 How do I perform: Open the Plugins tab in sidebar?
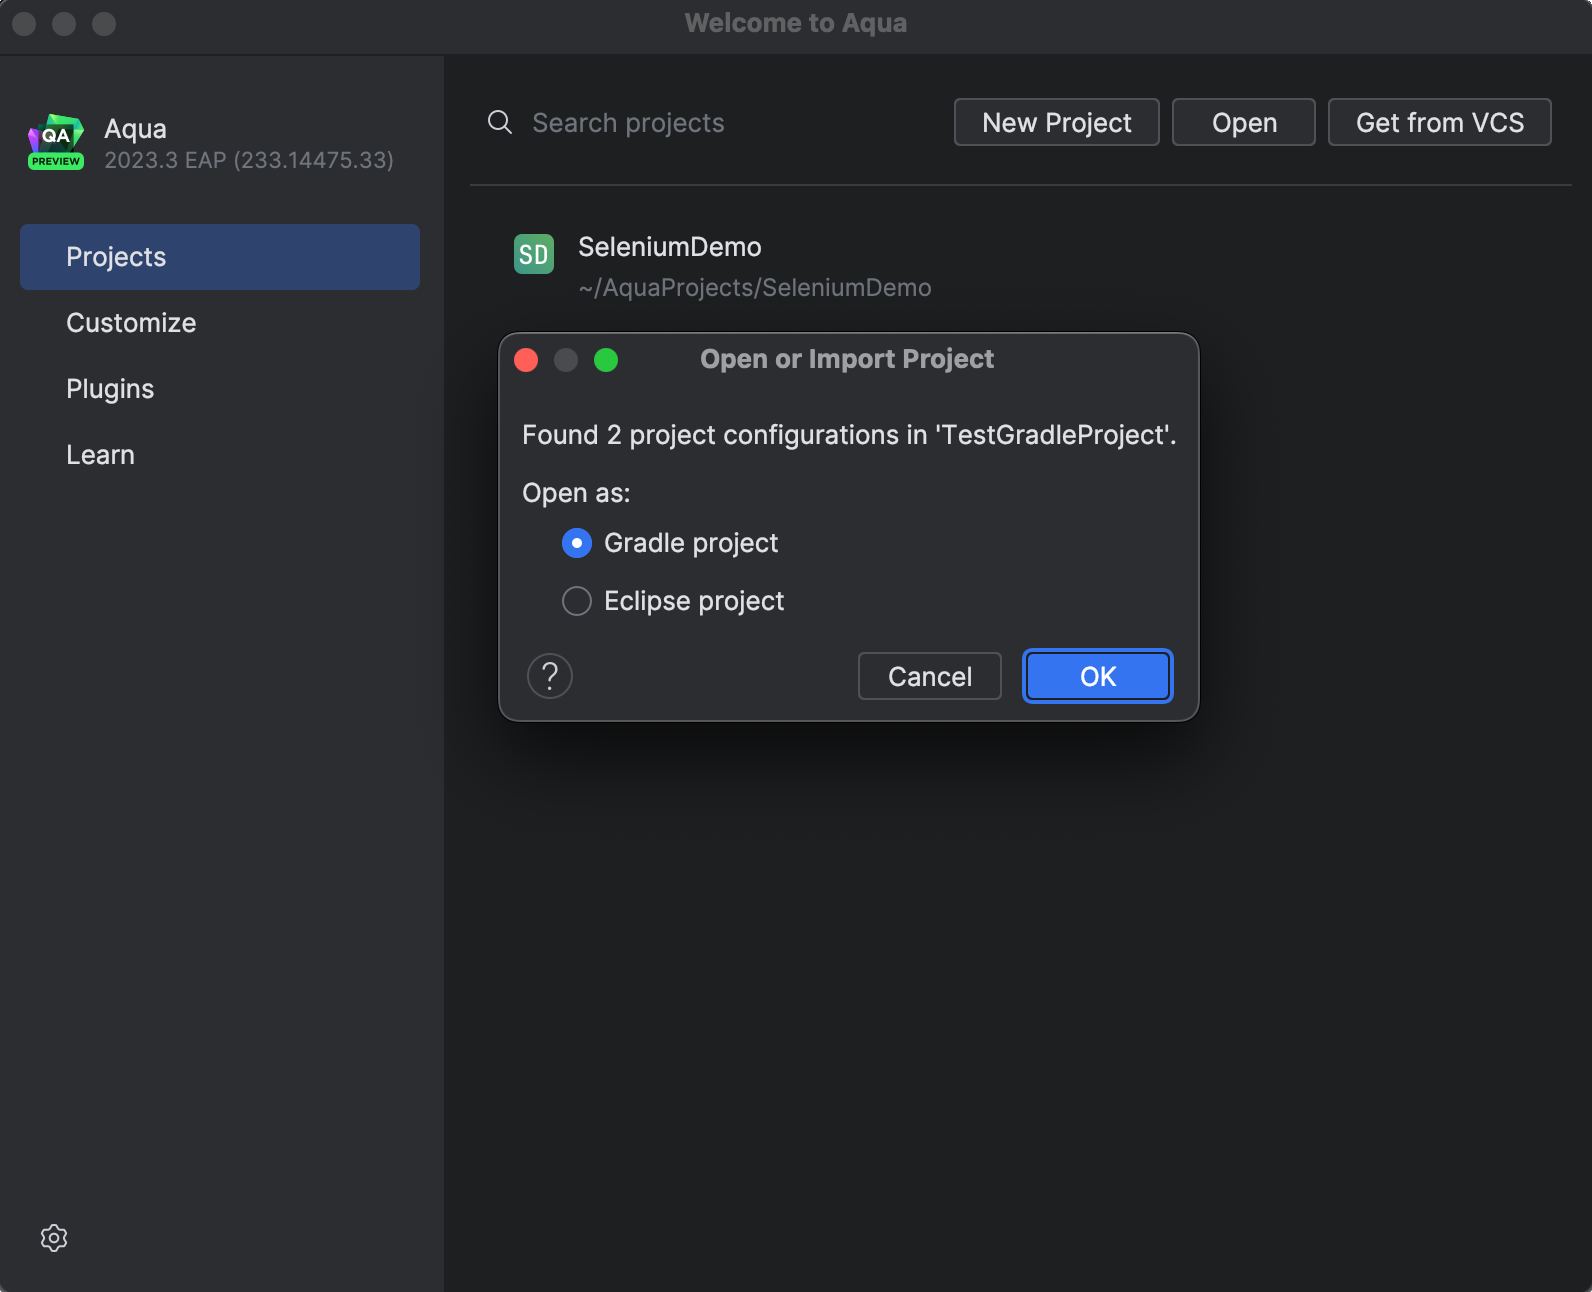220,389
